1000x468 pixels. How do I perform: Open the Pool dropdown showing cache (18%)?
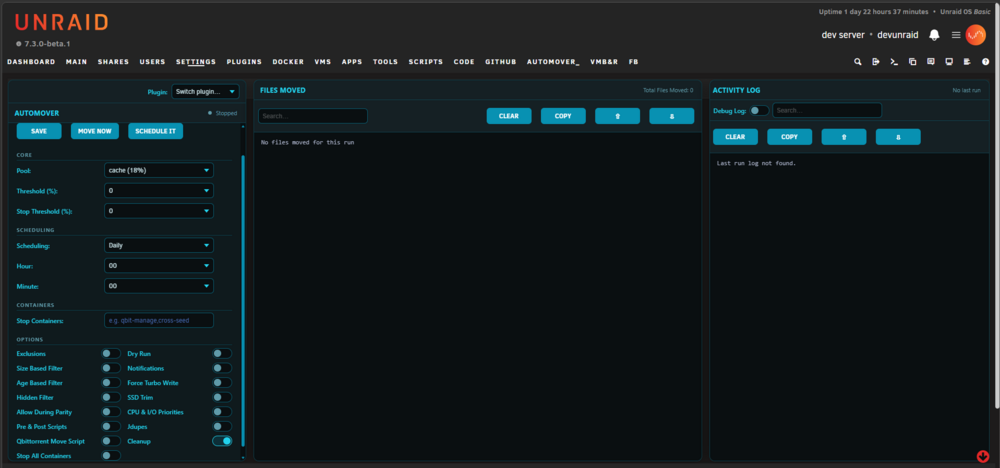(x=159, y=170)
